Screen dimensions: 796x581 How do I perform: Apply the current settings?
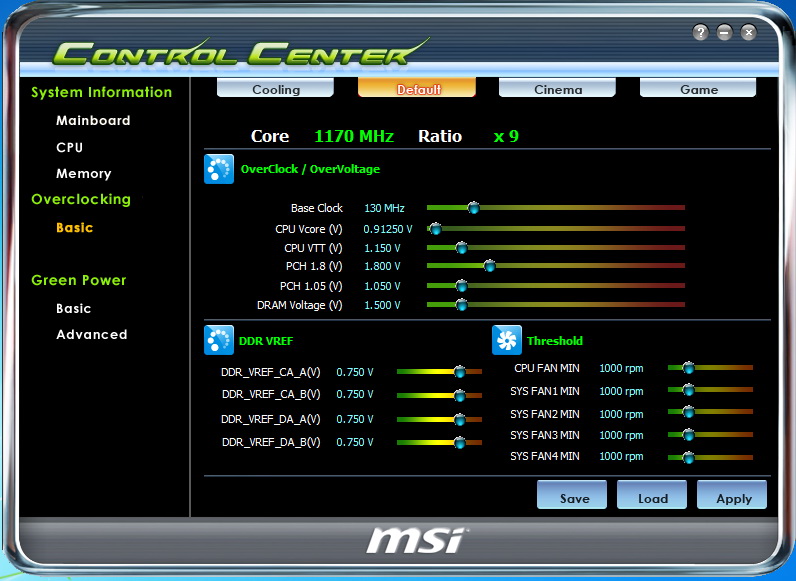[x=733, y=497]
